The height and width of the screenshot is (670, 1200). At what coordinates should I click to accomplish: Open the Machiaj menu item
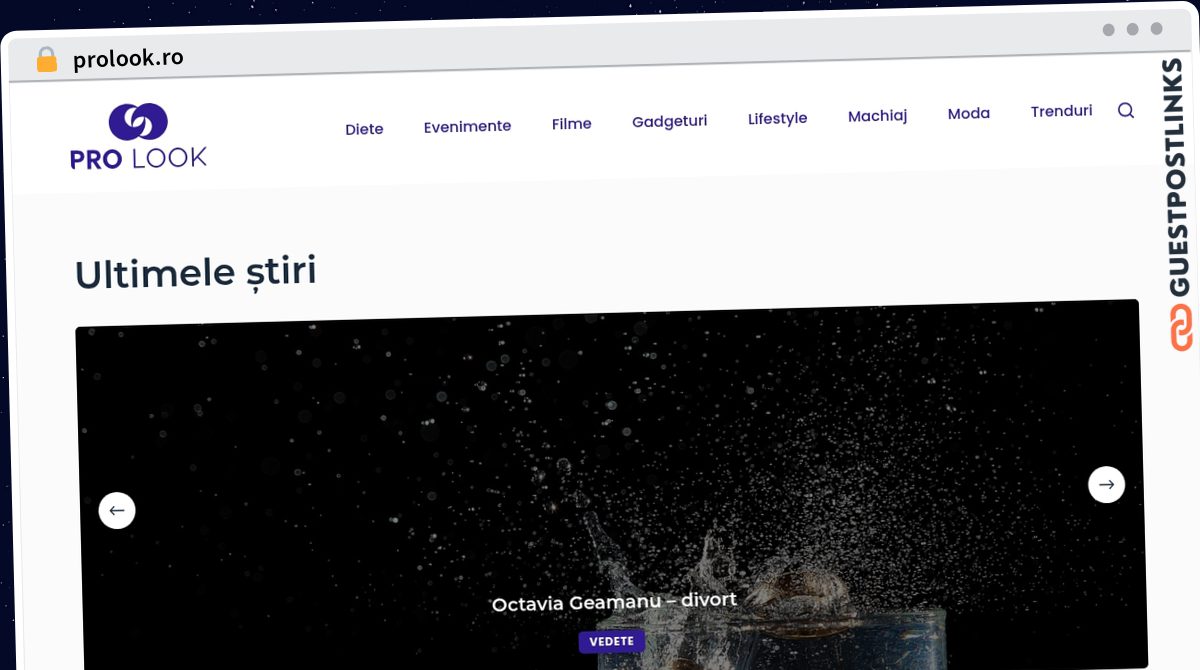[877, 116]
